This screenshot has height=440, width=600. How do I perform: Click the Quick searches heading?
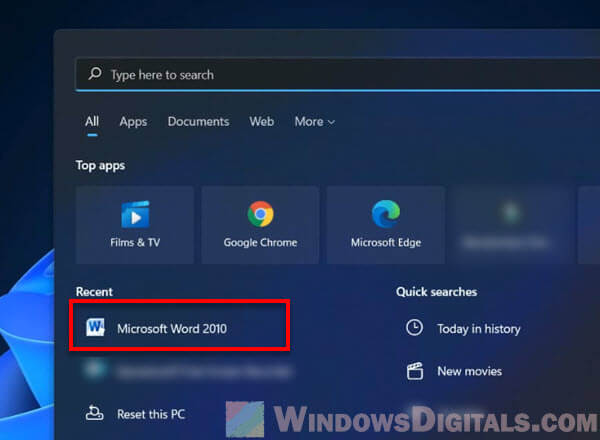click(437, 292)
